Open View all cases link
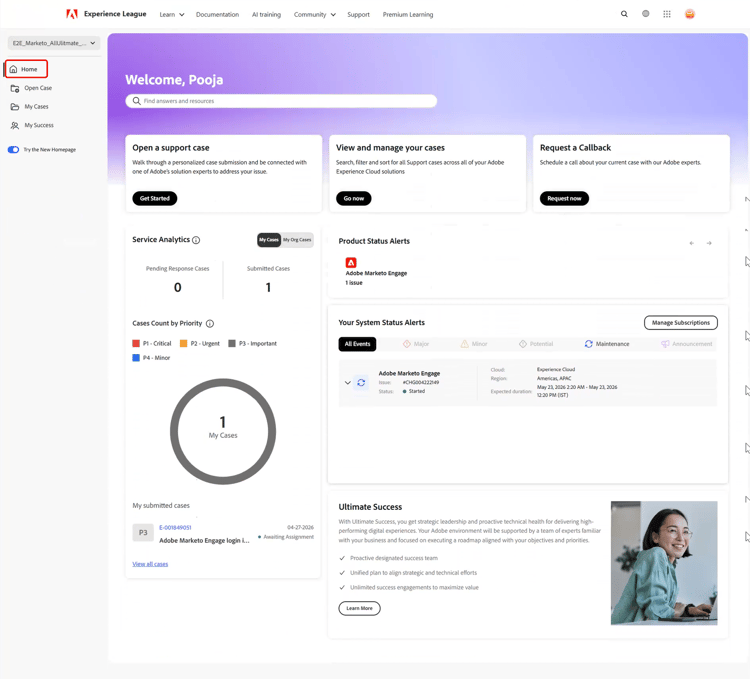Image resolution: width=750 pixels, height=679 pixels. pyautogui.click(x=150, y=564)
